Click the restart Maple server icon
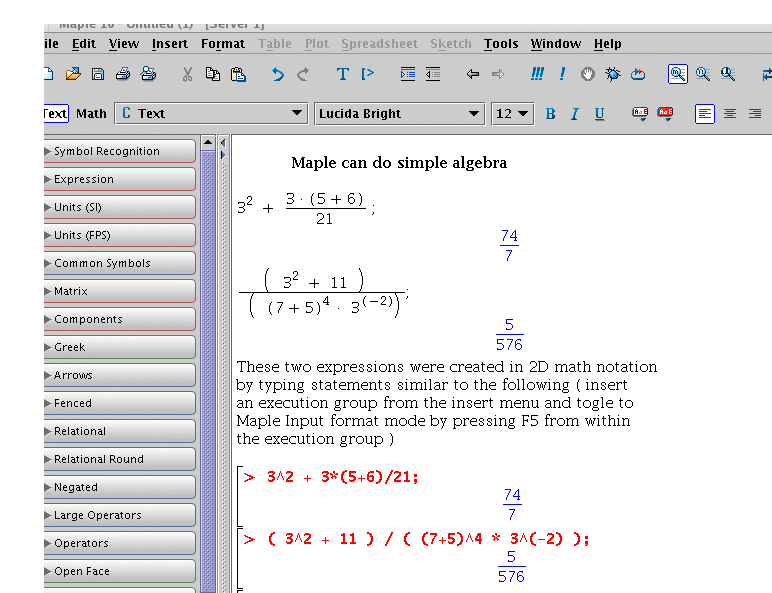This screenshot has width=772, height=593. pos(638,74)
